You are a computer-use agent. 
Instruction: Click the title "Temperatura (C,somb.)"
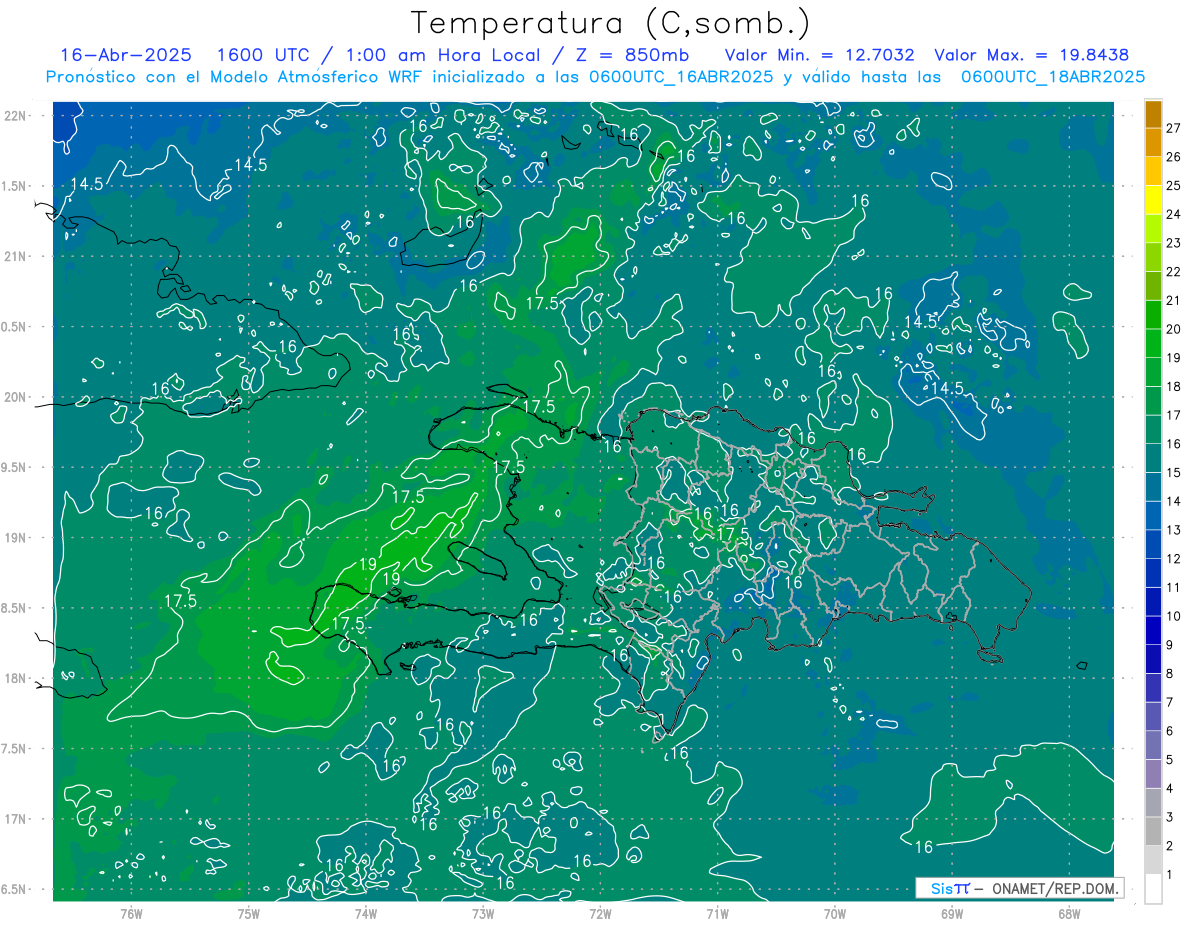pos(611,23)
